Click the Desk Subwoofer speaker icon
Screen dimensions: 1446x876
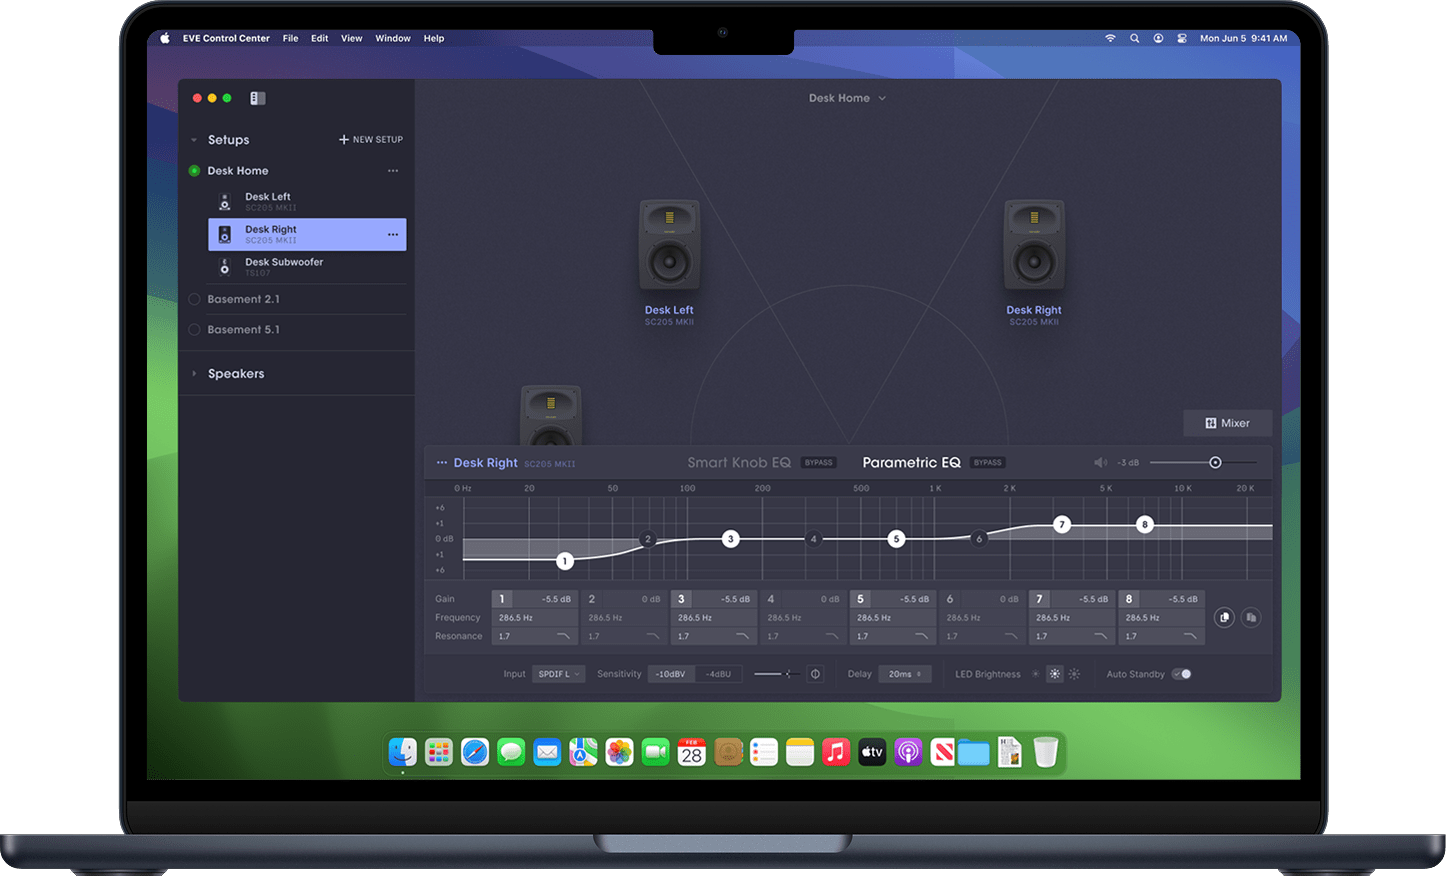click(x=225, y=266)
